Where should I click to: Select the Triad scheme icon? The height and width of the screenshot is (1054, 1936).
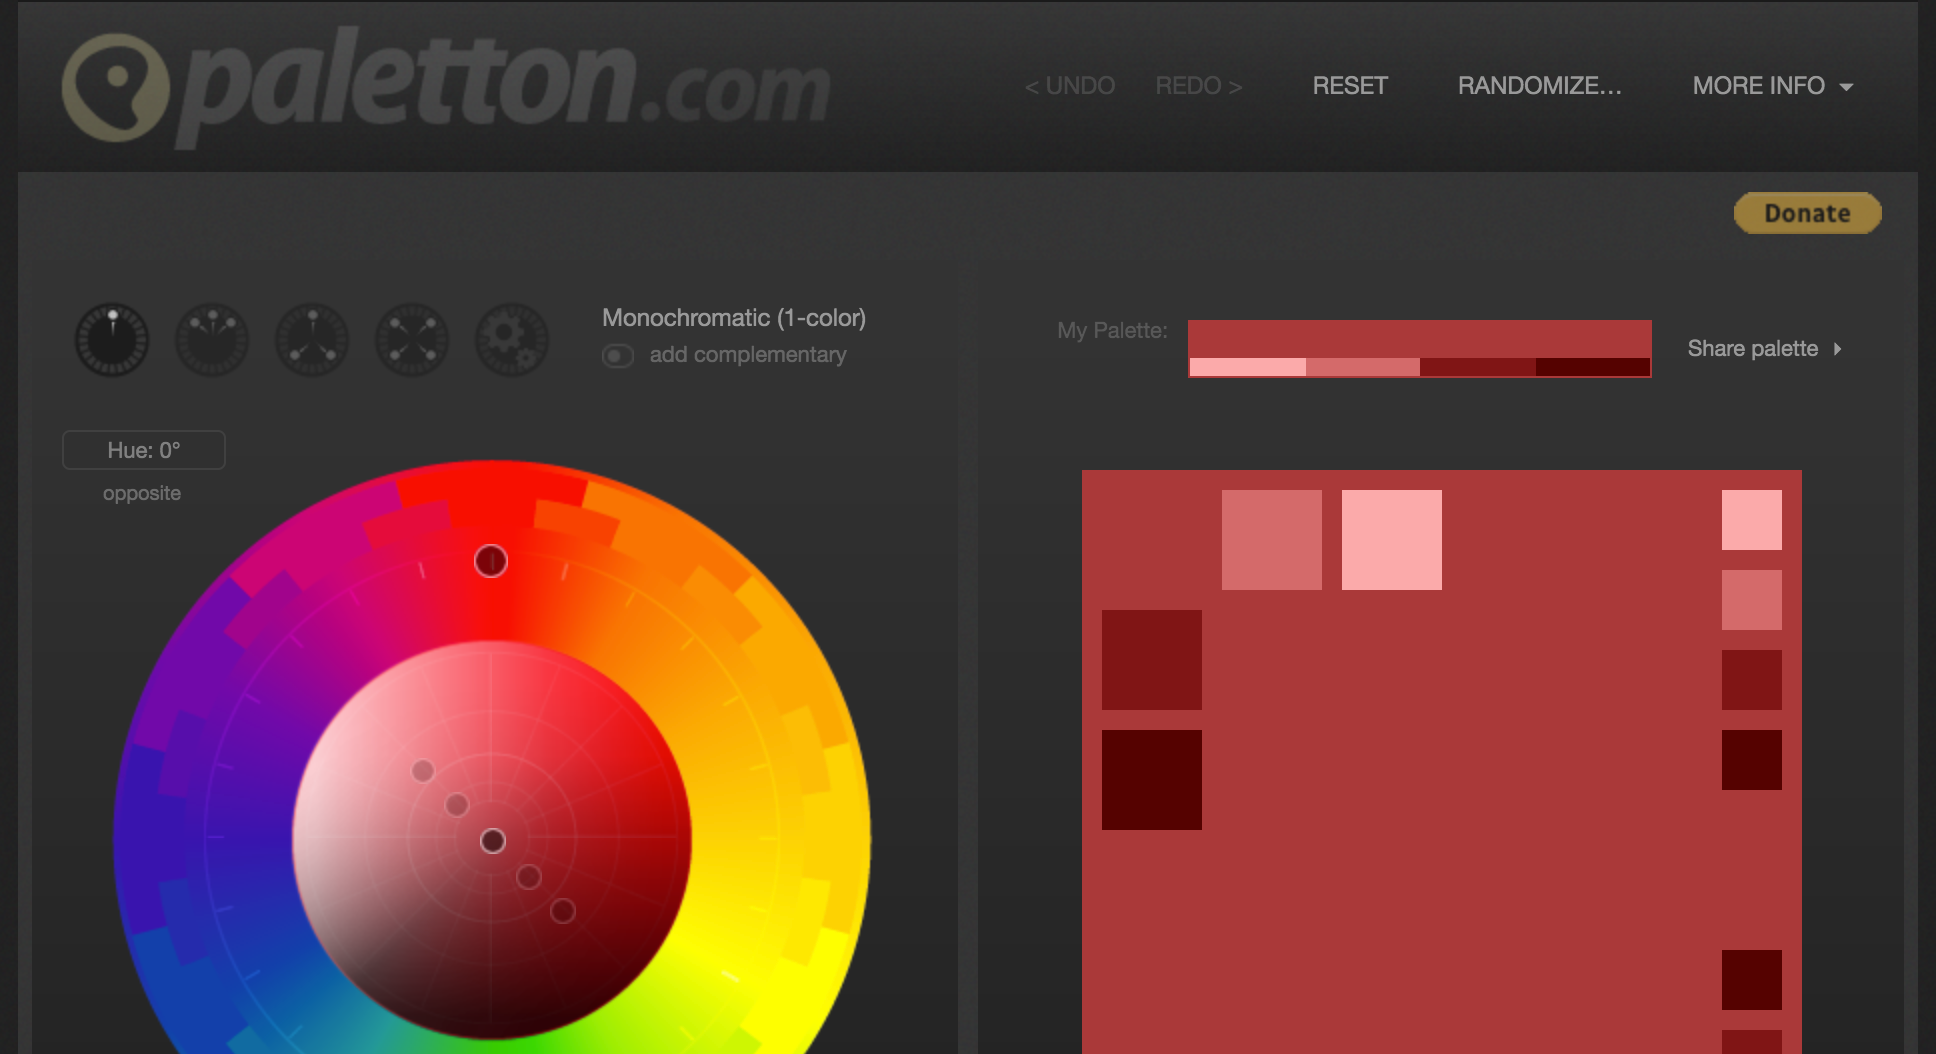tap(312, 340)
